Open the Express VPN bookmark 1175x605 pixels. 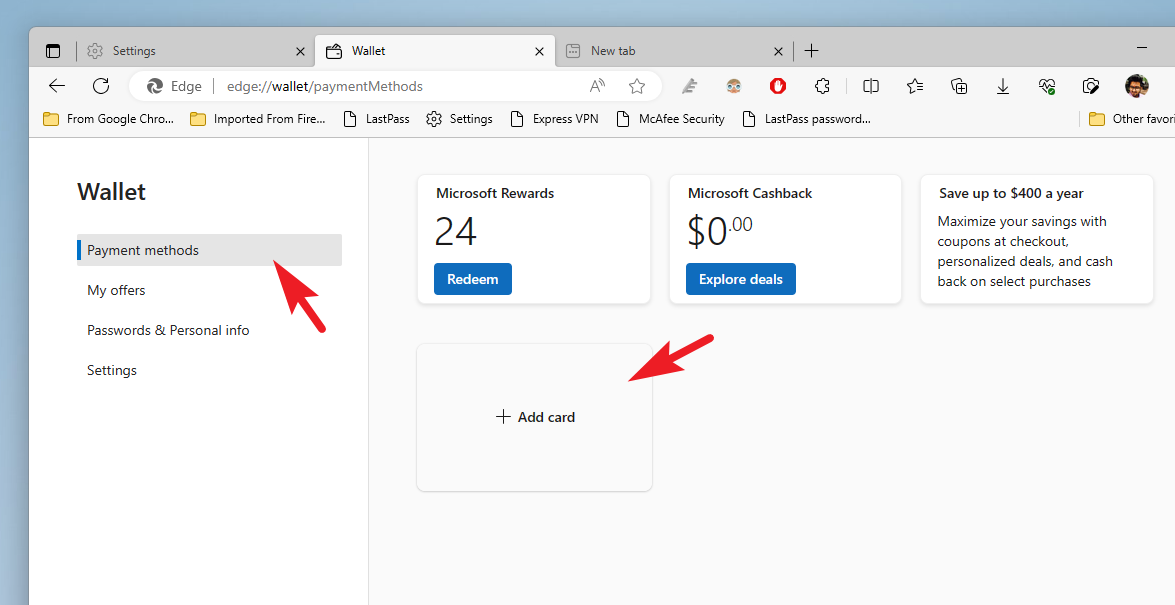click(555, 118)
